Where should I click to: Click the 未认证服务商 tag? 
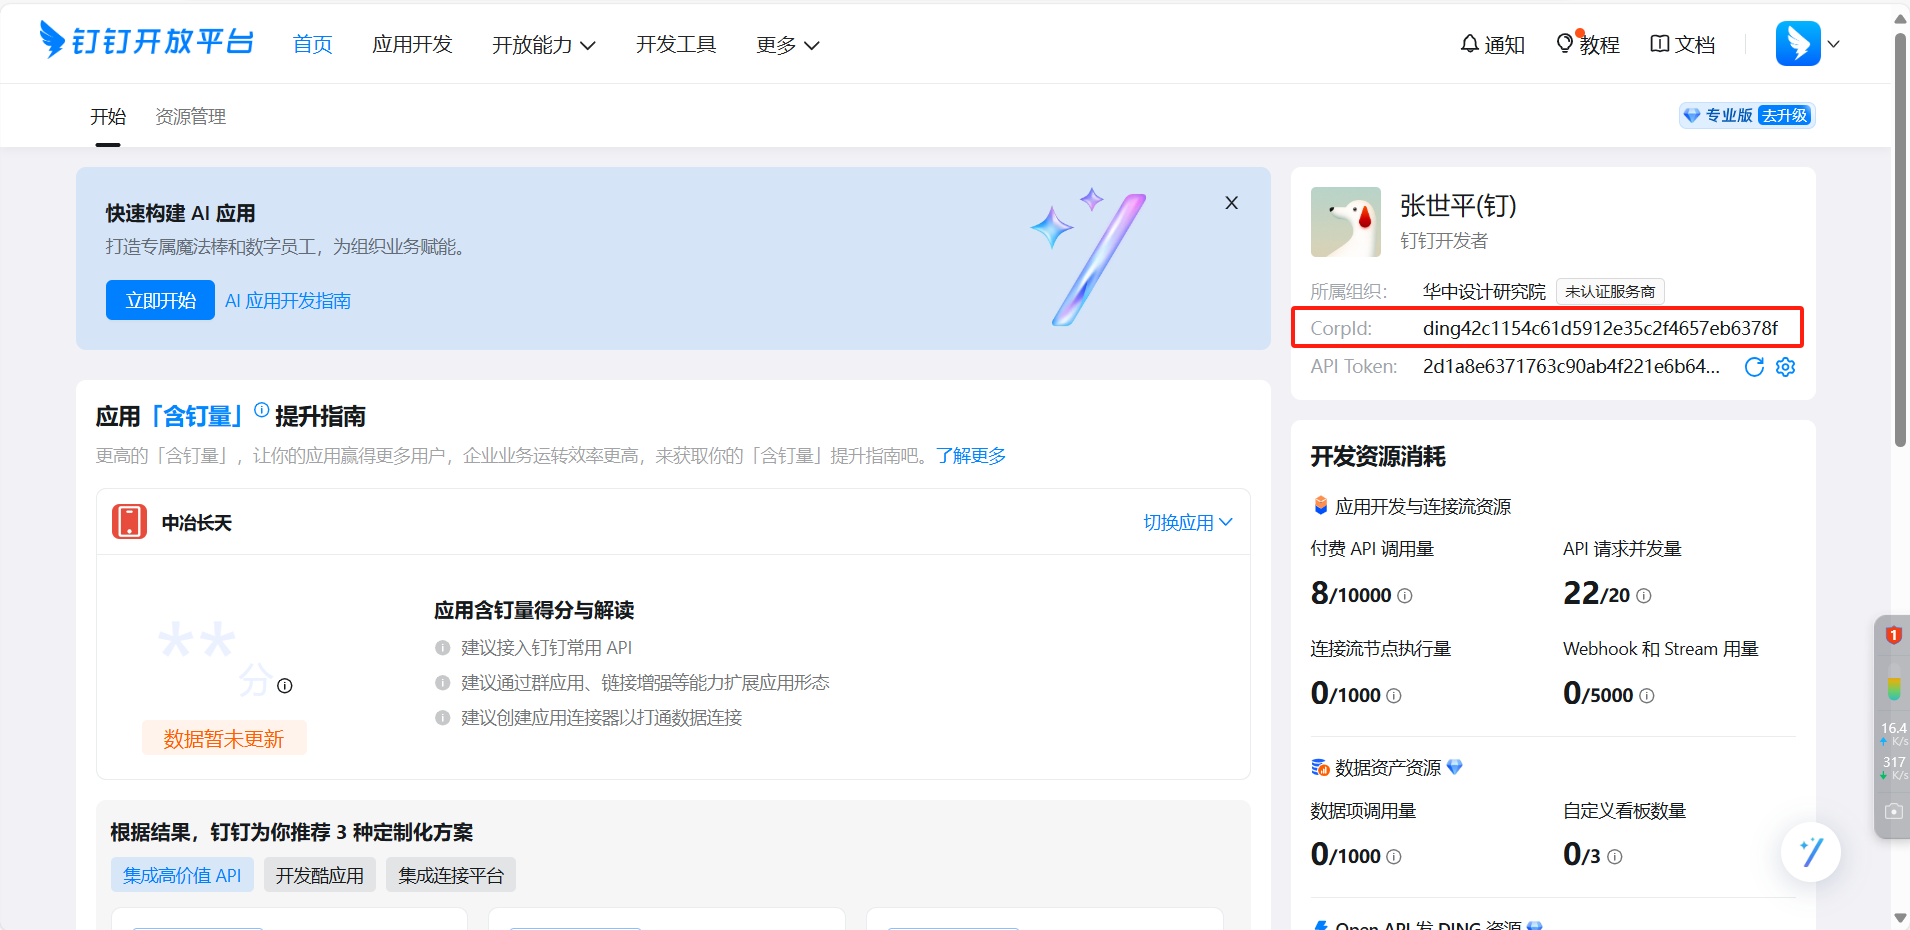pyautogui.click(x=1610, y=291)
